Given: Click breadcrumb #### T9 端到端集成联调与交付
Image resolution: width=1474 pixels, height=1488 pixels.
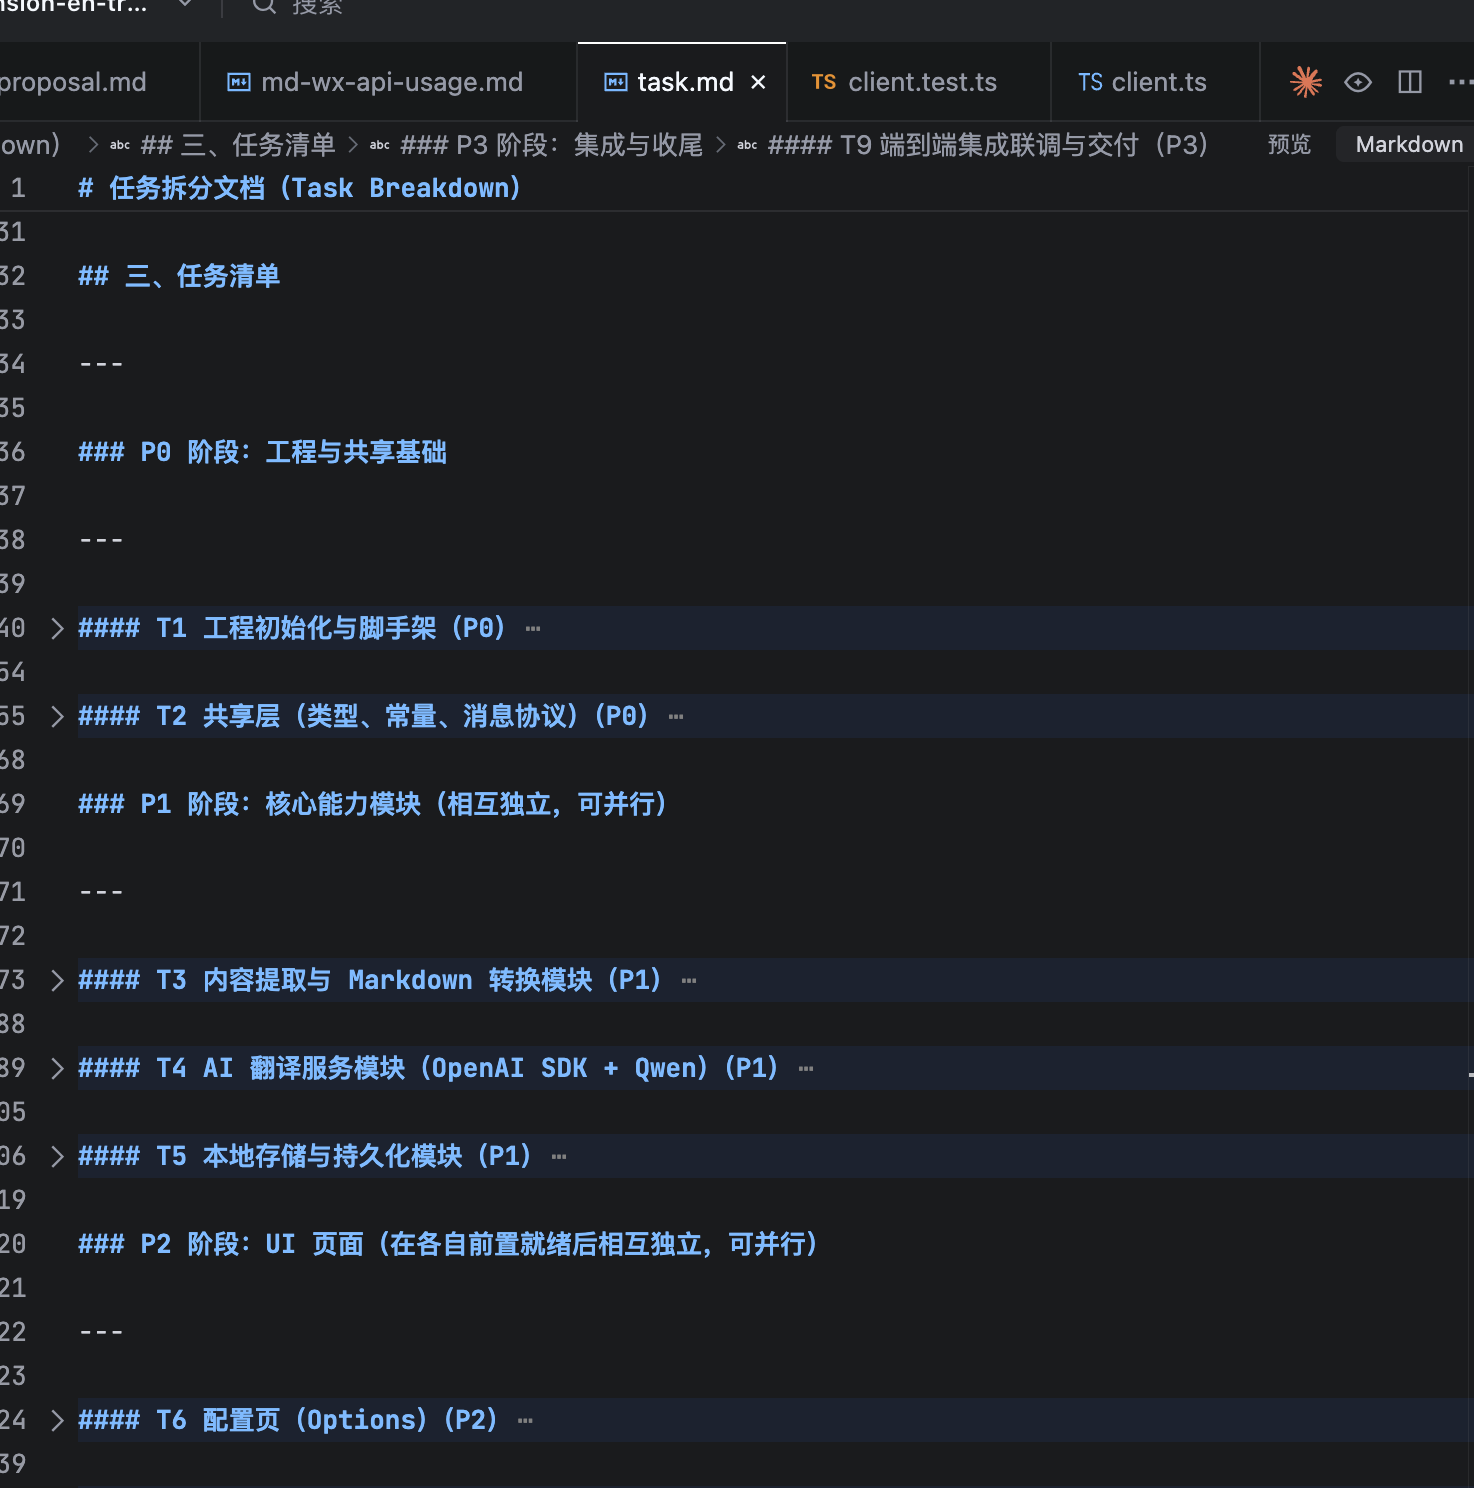Looking at the screenshot, I should click(x=988, y=145).
